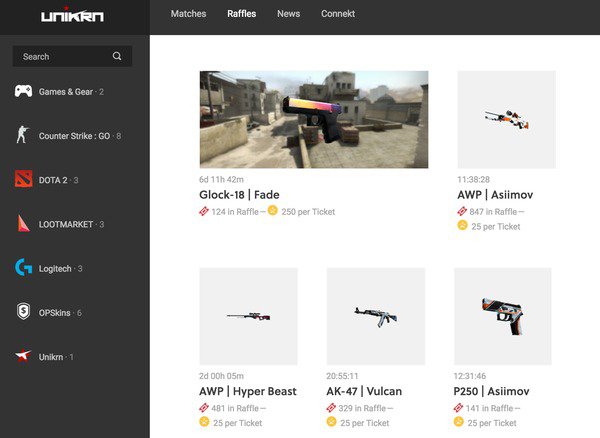Click coin icon beside 250 per Ticket
Image resolution: width=600 pixels, height=438 pixels.
[272, 210]
